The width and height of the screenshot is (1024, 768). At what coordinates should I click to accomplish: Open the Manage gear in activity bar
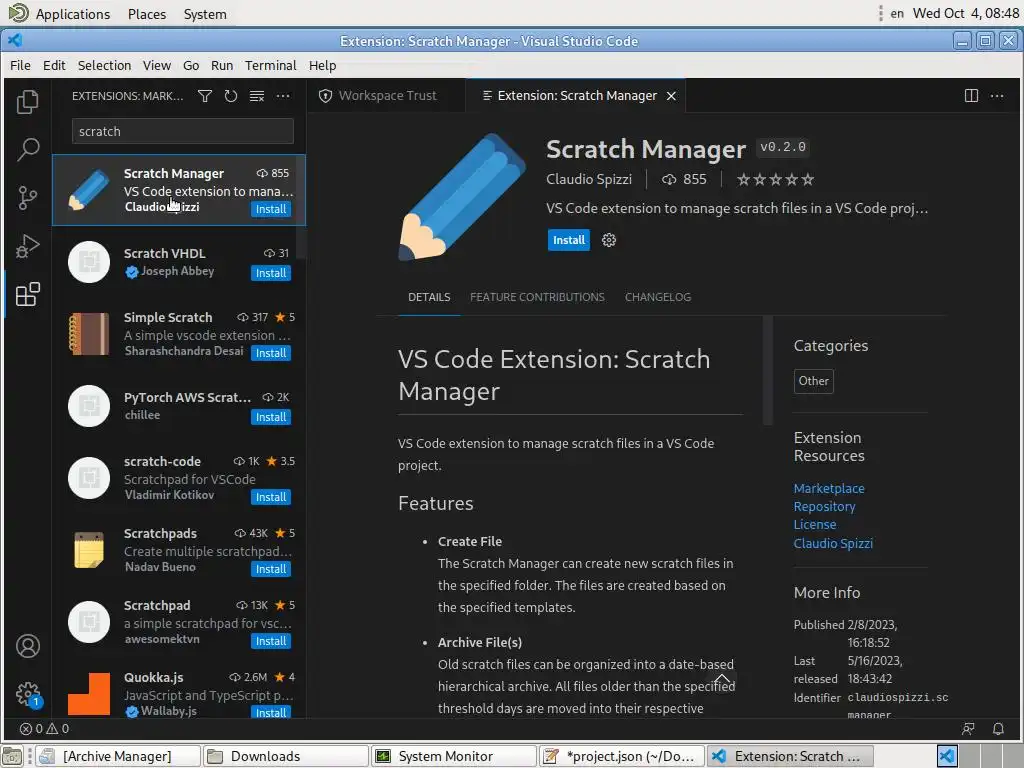pos(27,694)
